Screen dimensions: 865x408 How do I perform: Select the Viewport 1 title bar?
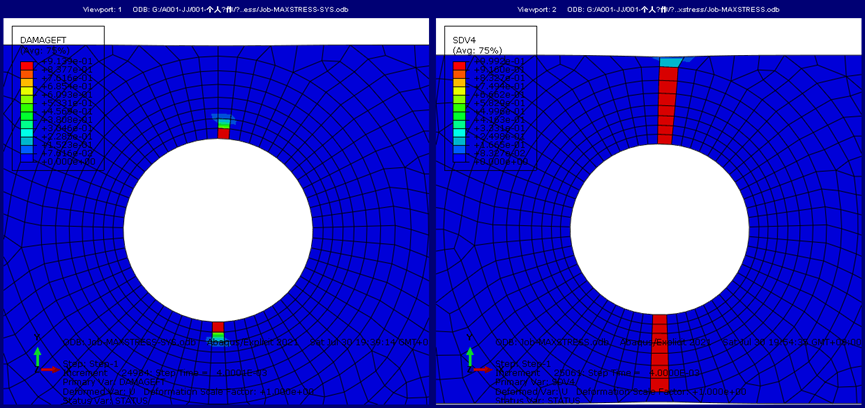tap(216, 9)
